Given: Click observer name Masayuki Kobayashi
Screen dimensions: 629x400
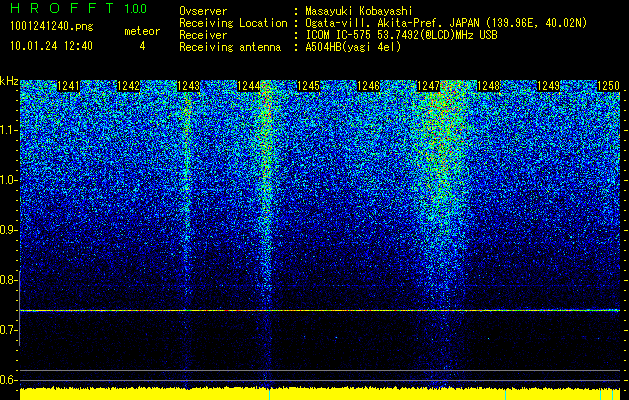Looking at the screenshot, I should pos(358,11).
